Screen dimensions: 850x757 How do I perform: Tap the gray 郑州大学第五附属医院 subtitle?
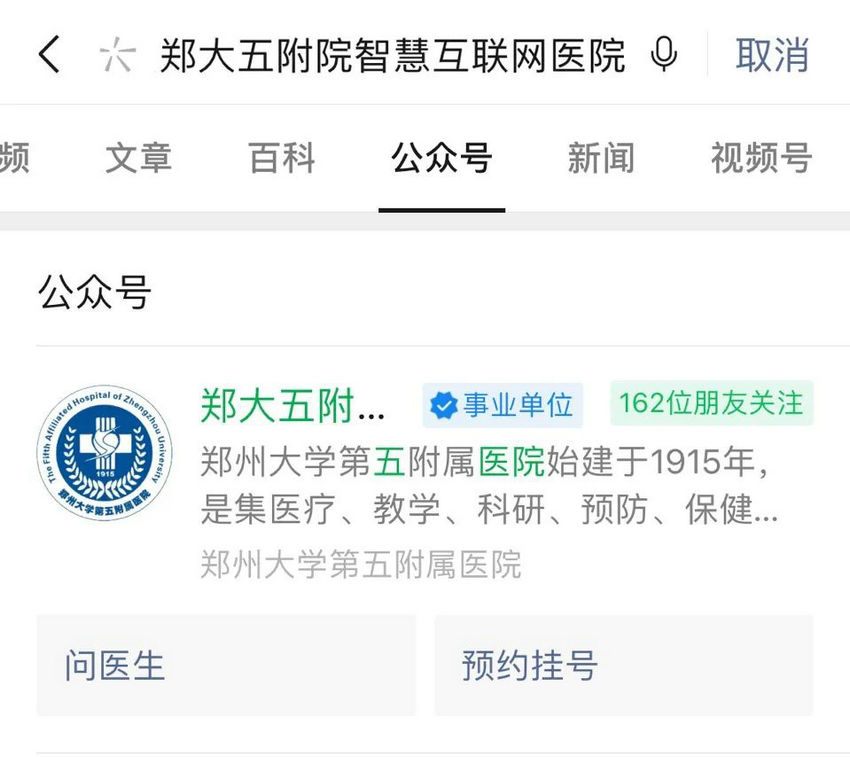coord(360,564)
